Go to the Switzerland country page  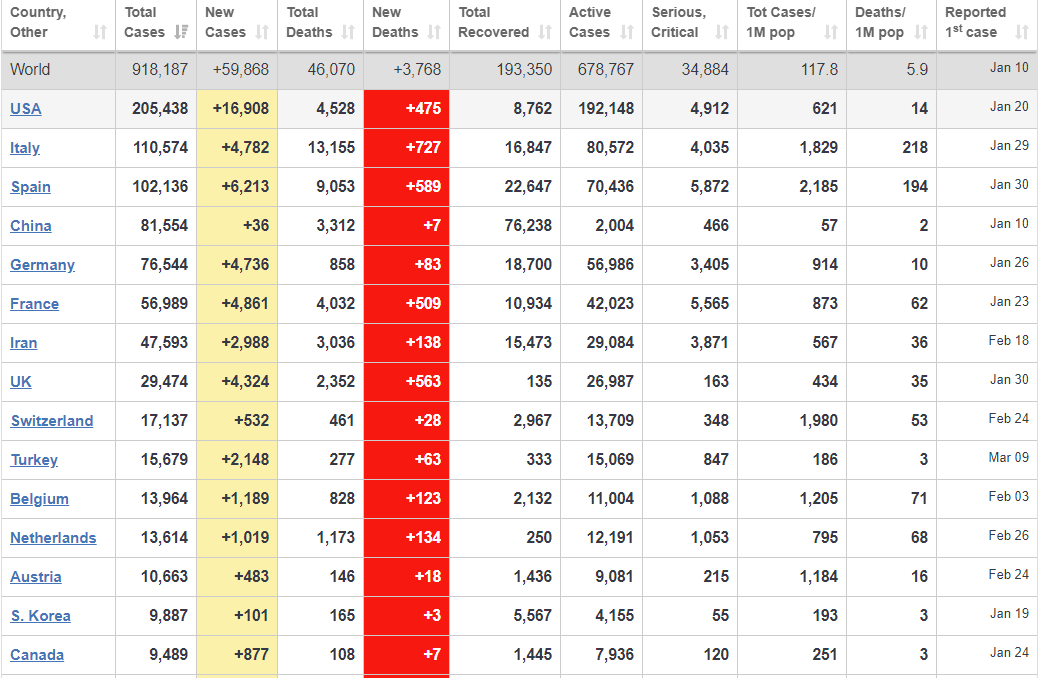click(52, 421)
